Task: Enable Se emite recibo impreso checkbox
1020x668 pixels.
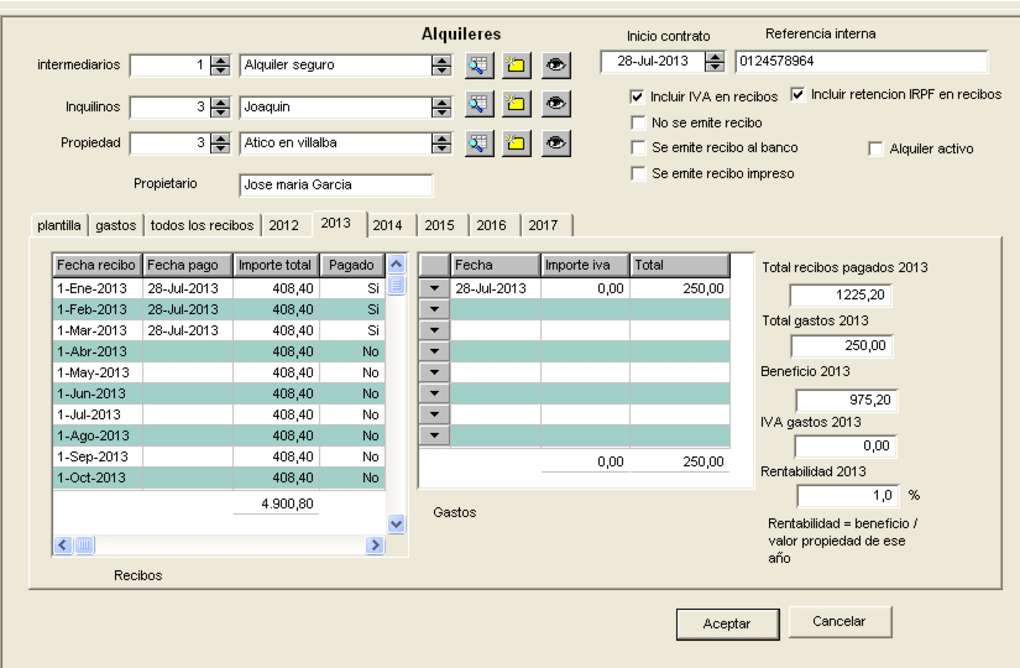Action: [638, 174]
